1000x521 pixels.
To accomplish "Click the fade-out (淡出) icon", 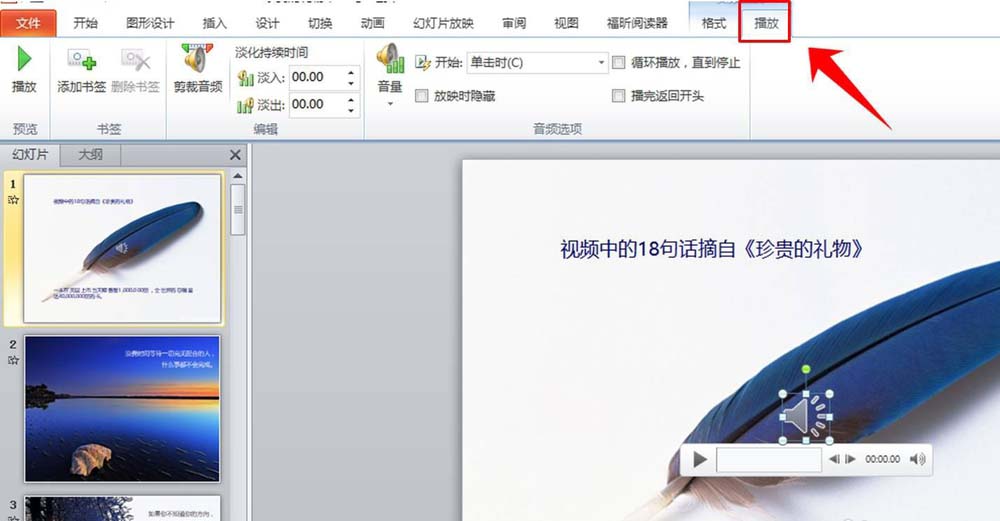I will (x=245, y=105).
